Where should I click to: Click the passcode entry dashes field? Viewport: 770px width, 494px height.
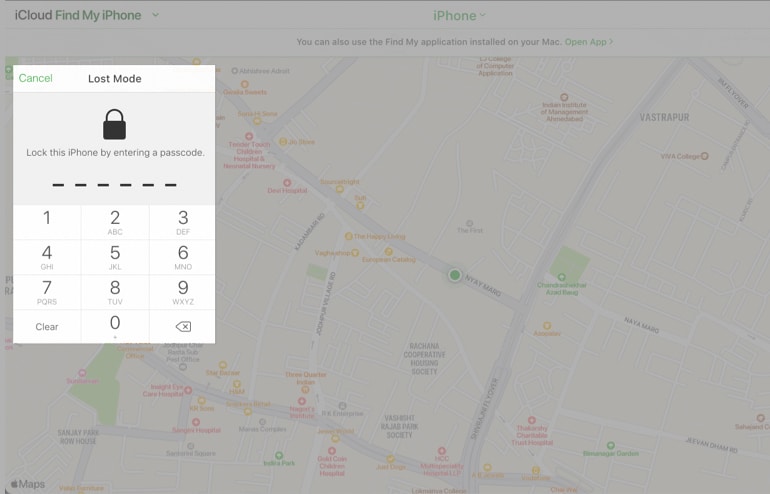tap(114, 185)
